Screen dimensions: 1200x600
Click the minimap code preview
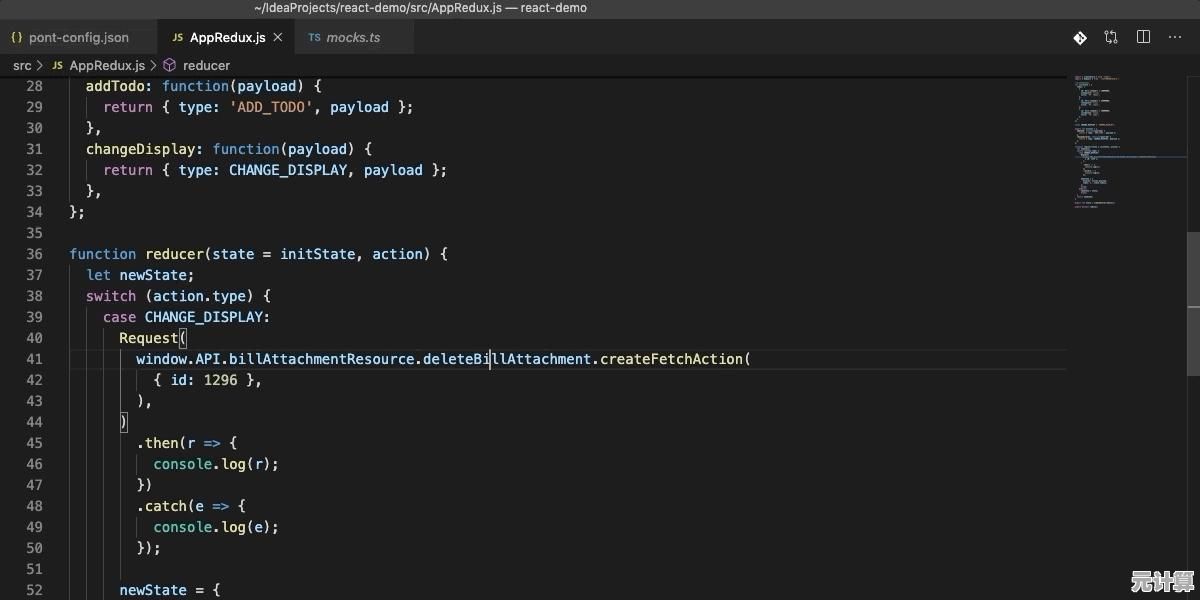[x=1110, y=140]
